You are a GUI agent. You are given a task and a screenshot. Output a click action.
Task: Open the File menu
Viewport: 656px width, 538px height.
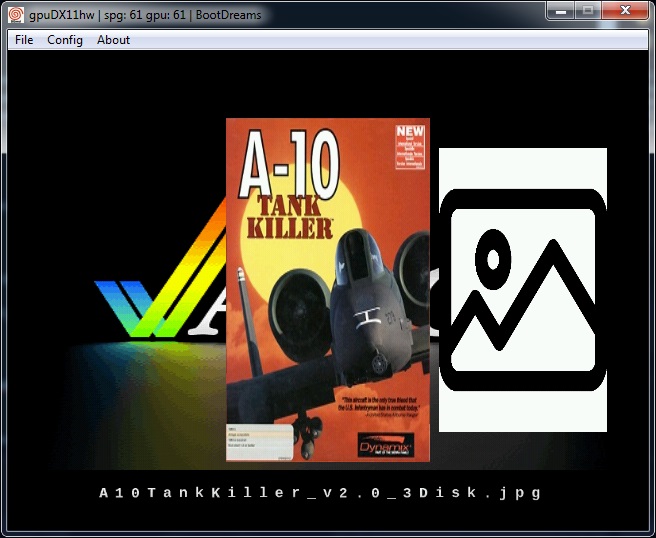[24, 40]
